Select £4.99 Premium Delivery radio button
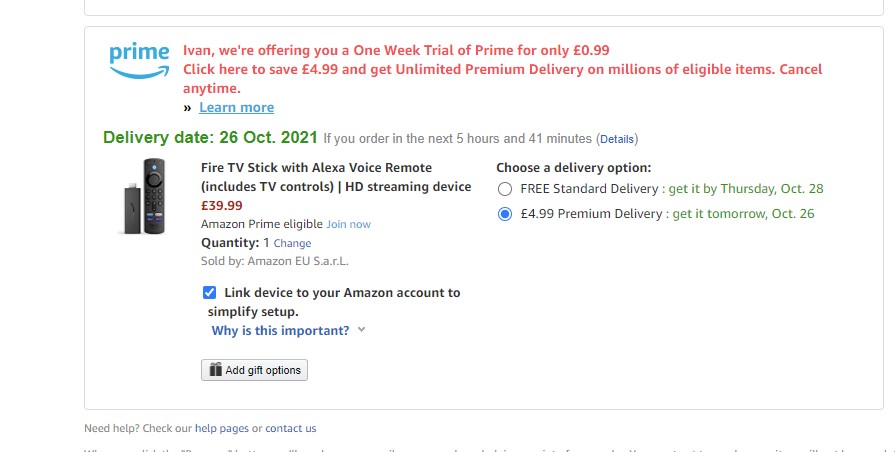 coord(505,214)
